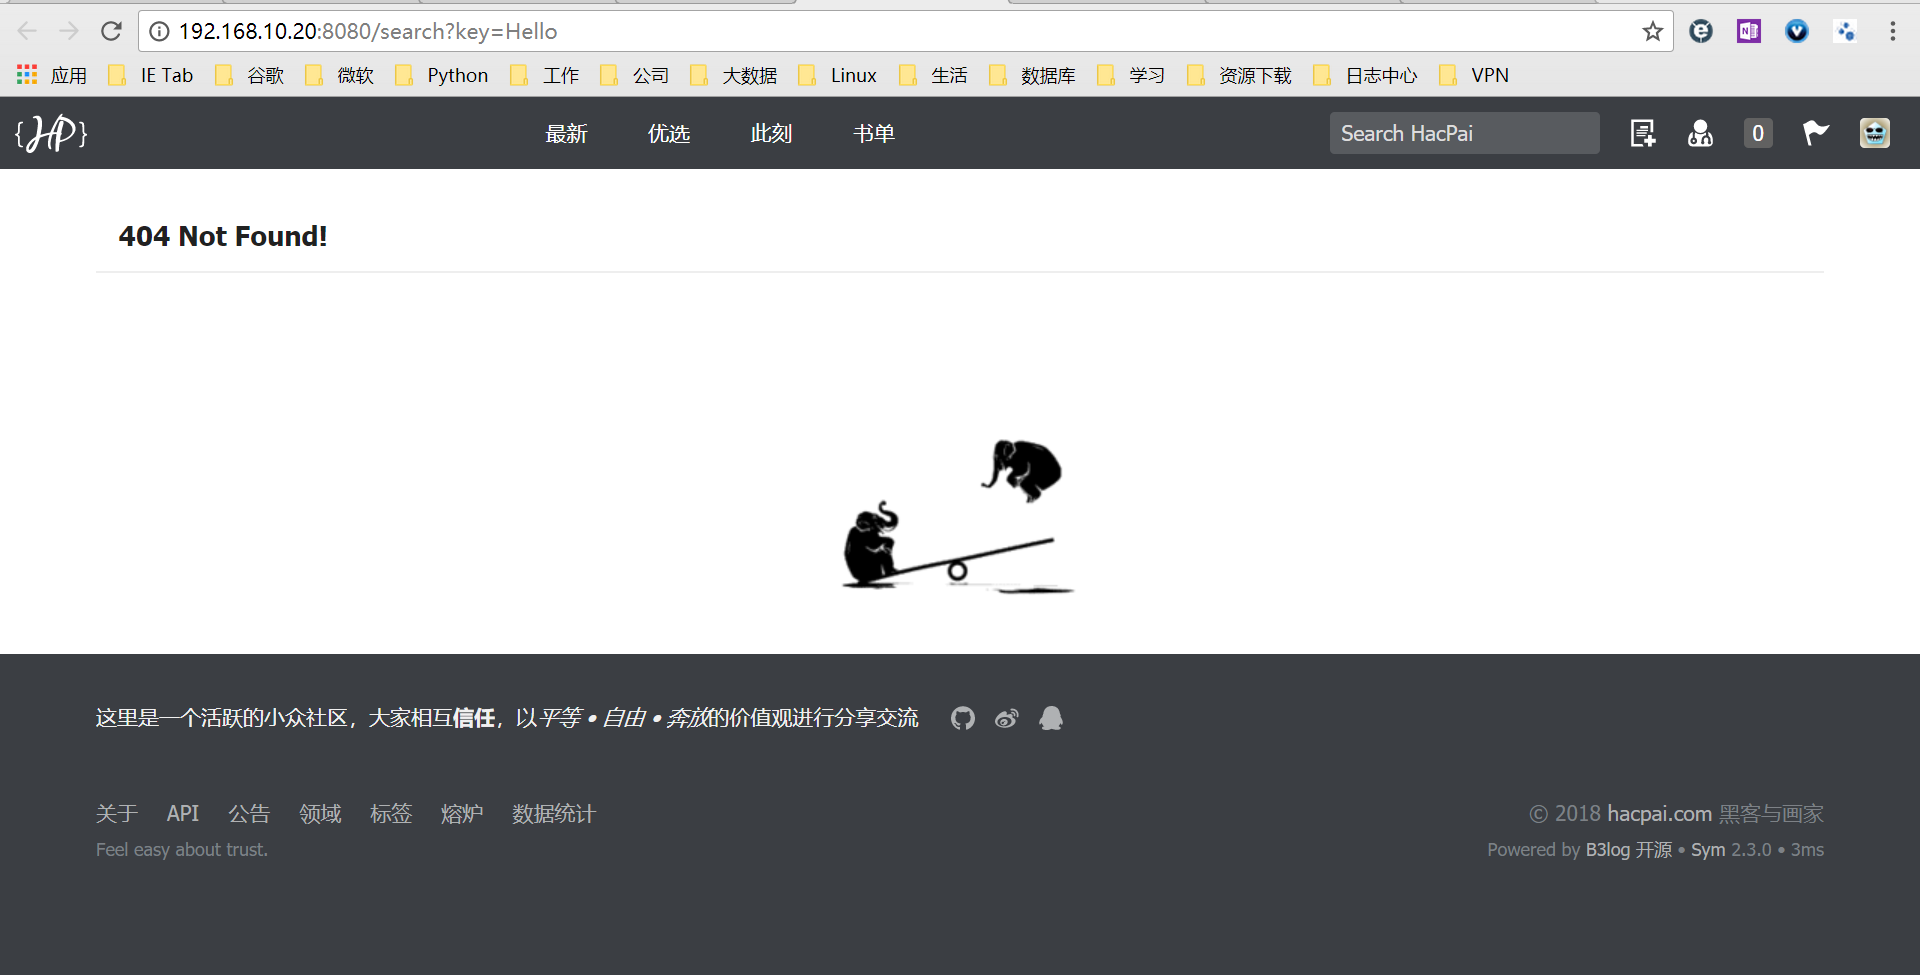Image resolution: width=1920 pixels, height=975 pixels.
Task: Click the 关于 footer link
Action: 117,813
